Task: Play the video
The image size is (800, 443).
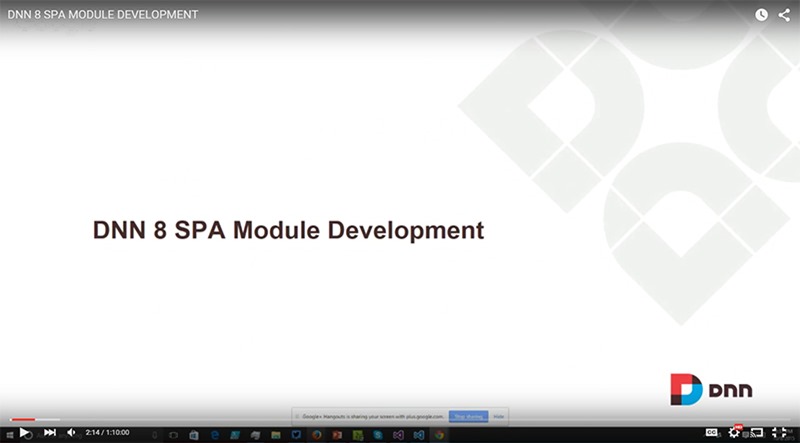Action: click(x=24, y=432)
